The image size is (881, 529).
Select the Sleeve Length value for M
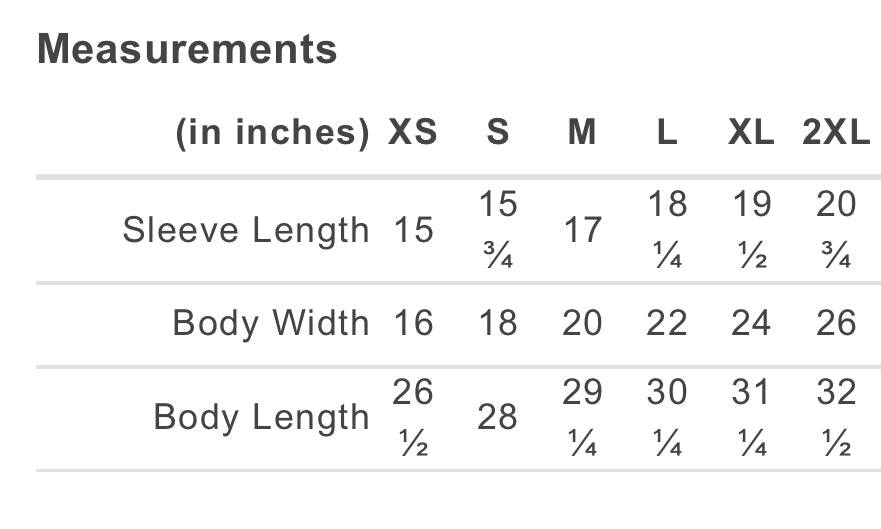point(582,231)
